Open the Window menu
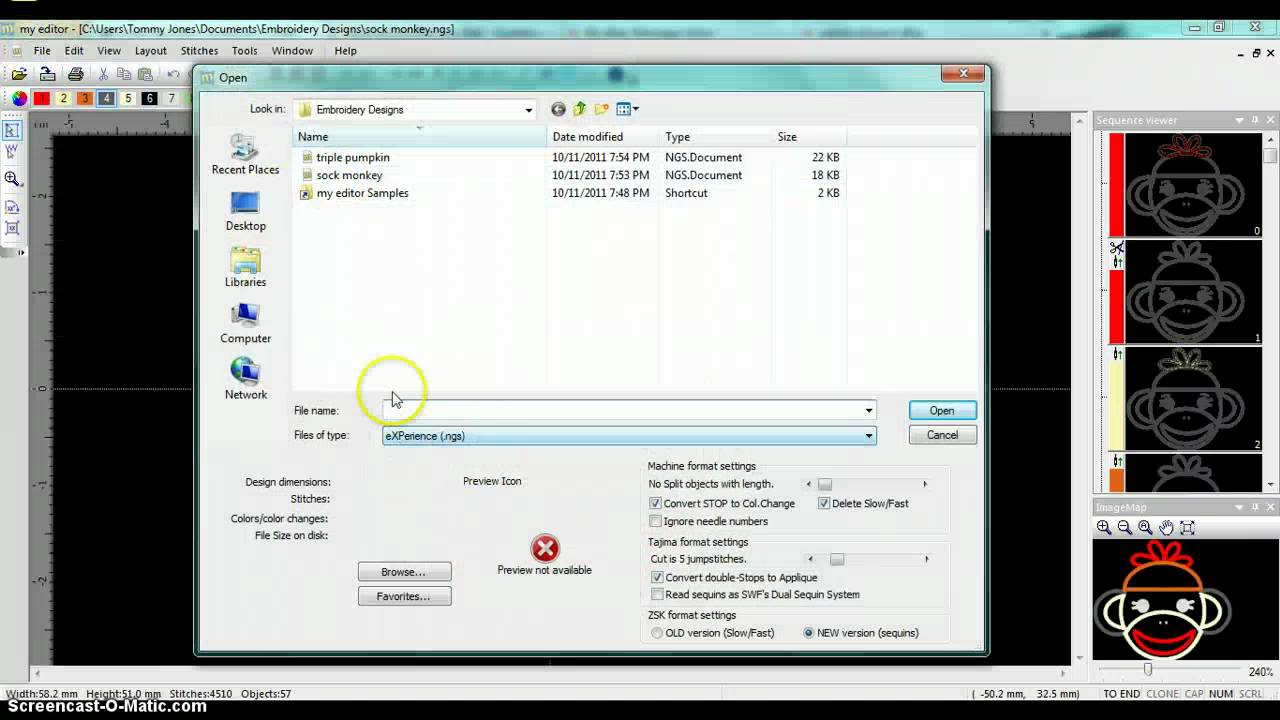 pos(292,50)
